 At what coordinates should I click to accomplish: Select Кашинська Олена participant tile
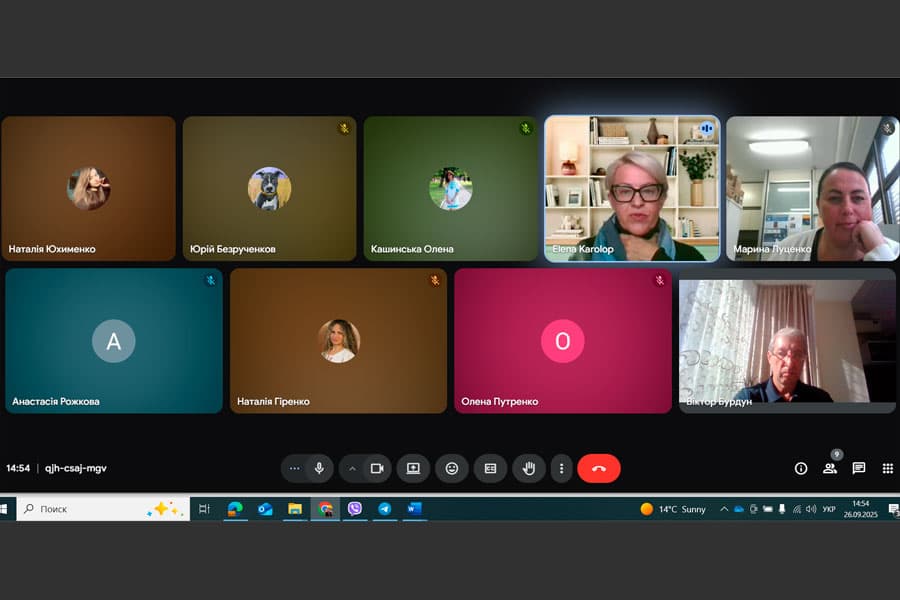(451, 189)
